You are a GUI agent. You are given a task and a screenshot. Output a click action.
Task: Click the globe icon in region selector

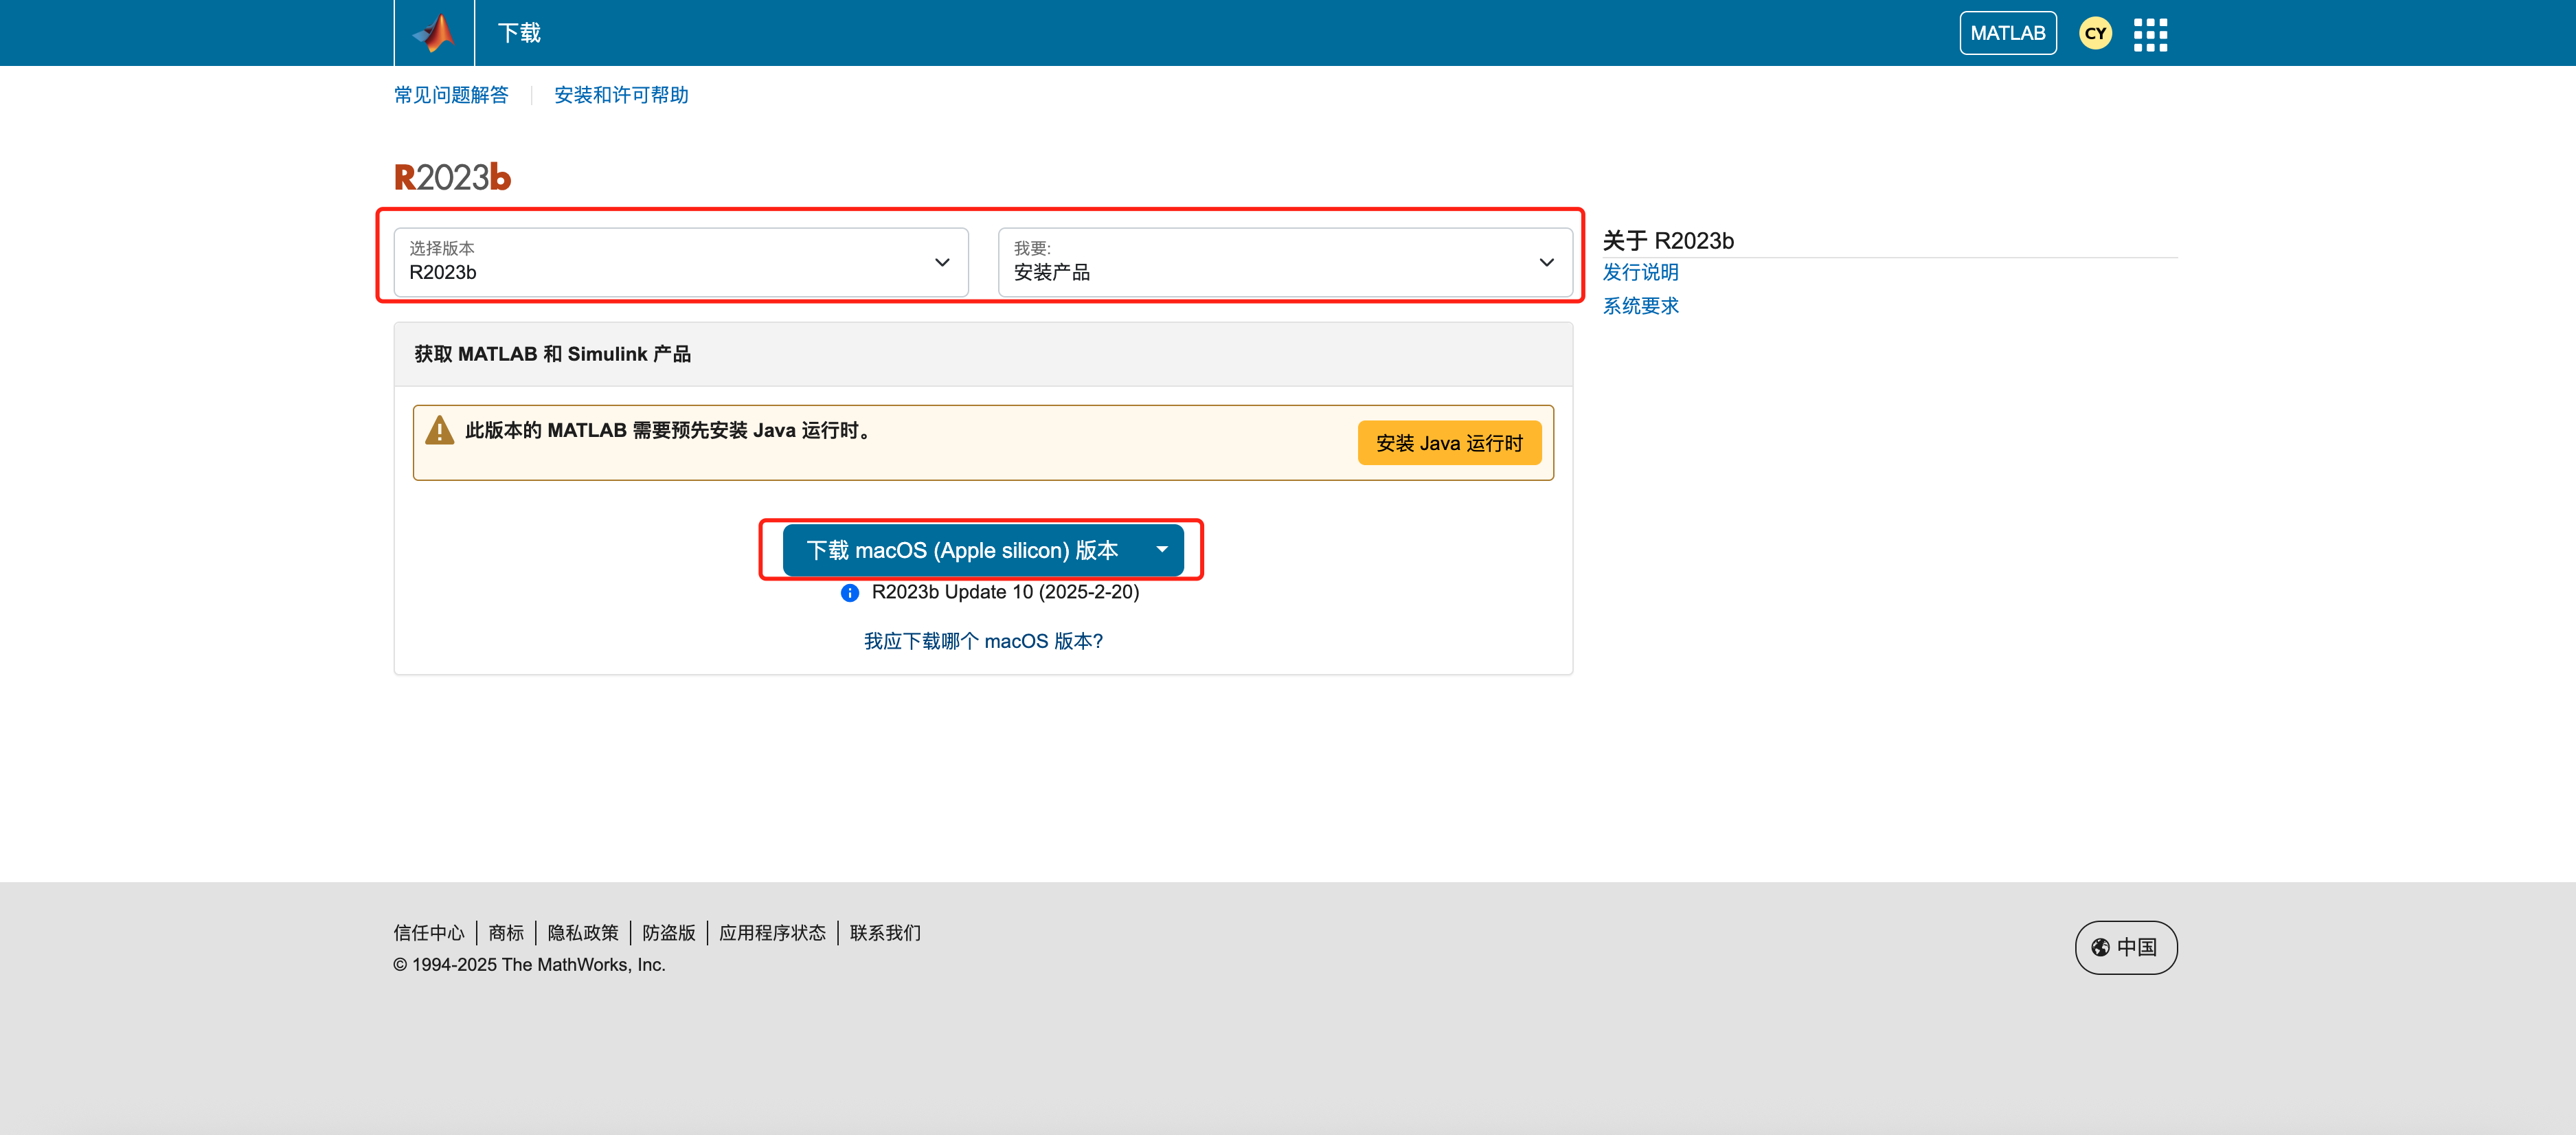tap(2100, 947)
